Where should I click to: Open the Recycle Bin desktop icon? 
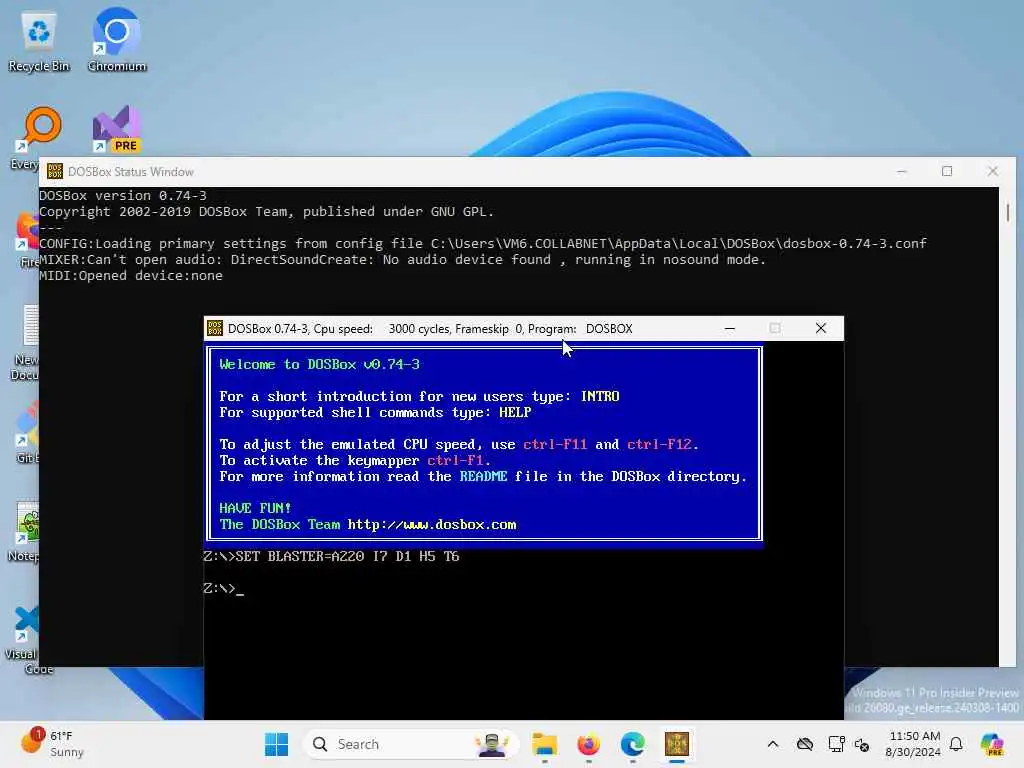tap(39, 40)
